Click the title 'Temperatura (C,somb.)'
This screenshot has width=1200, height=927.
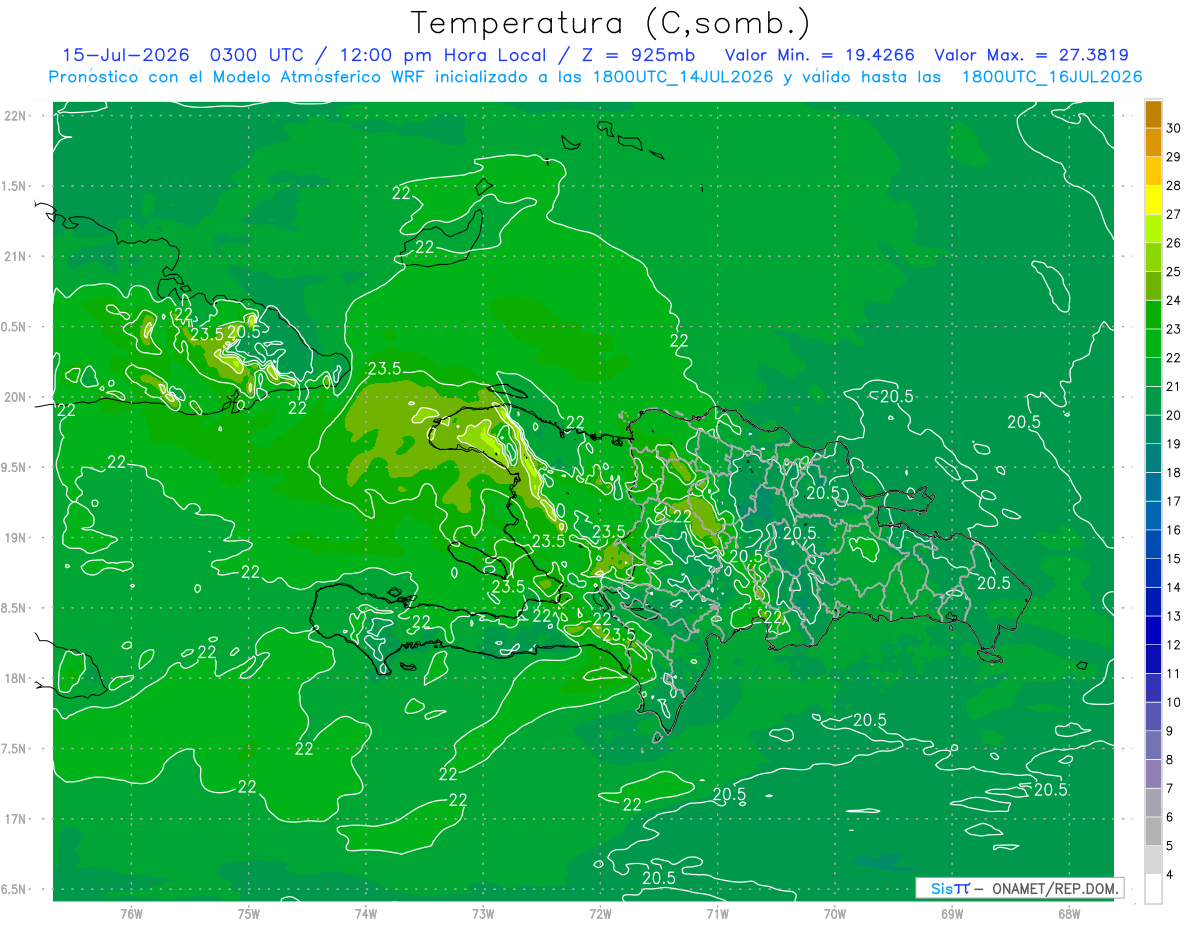tap(610, 23)
